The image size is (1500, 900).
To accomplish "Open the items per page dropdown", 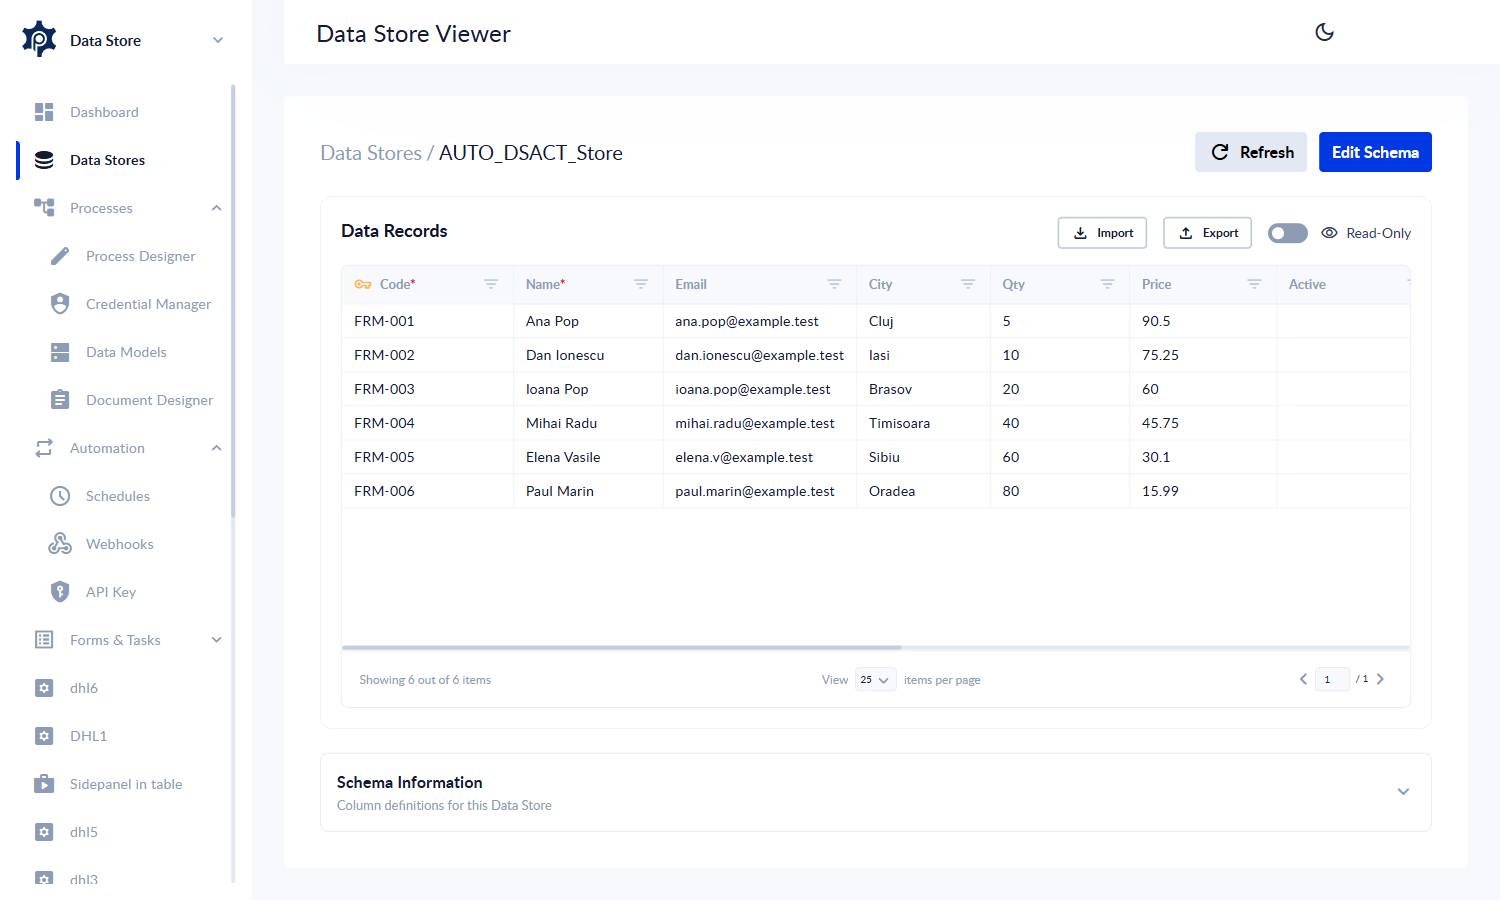I will click(x=875, y=680).
